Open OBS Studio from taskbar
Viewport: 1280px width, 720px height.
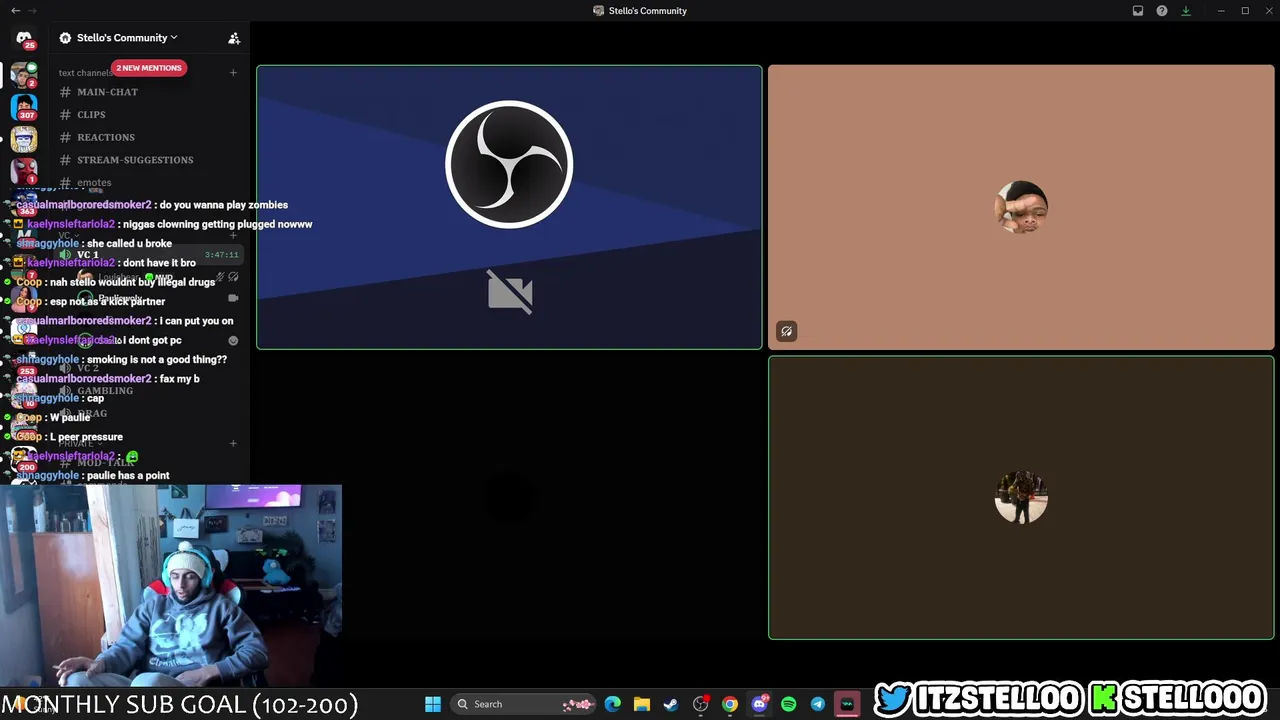click(701, 704)
